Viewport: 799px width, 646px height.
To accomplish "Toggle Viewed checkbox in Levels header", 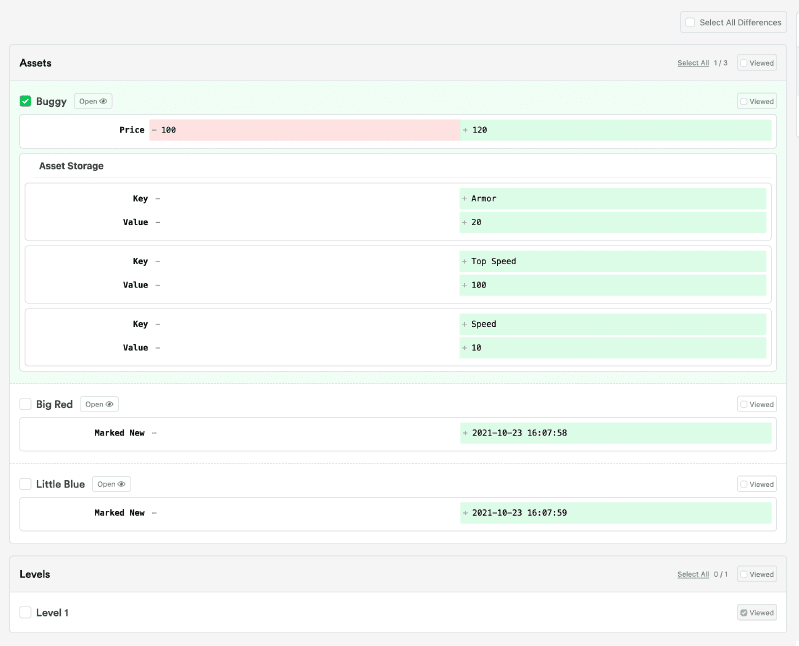I will click(x=757, y=574).
